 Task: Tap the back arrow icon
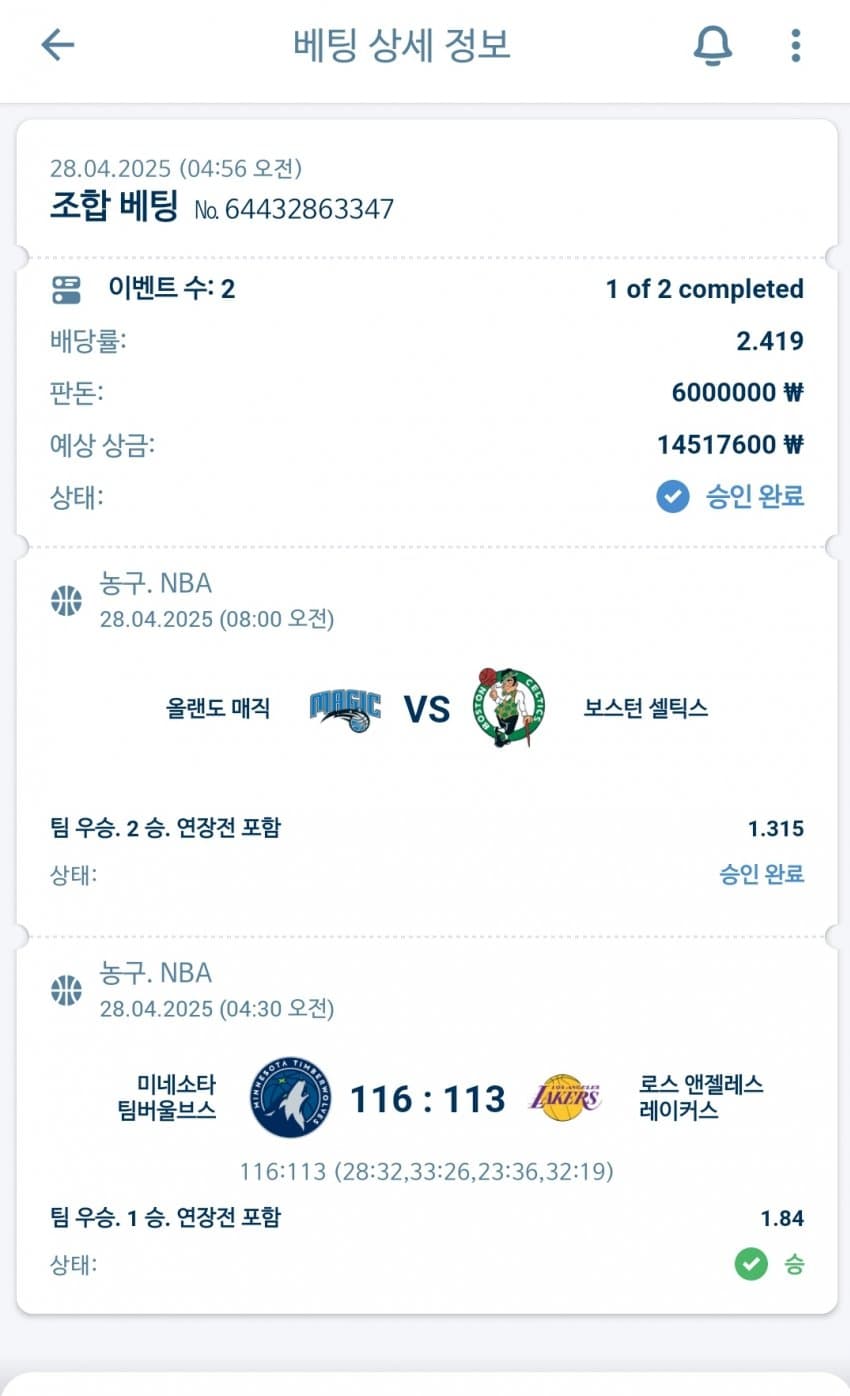[58, 45]
